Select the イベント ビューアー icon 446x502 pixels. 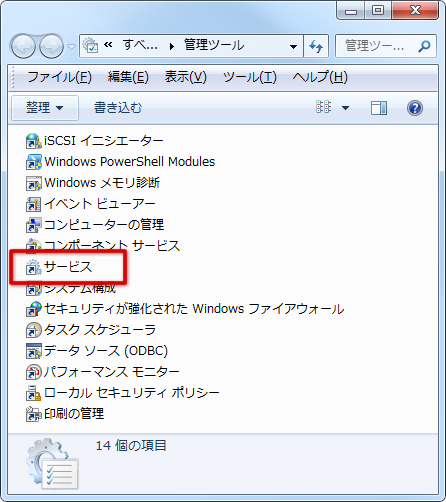[x=34, y=204]
